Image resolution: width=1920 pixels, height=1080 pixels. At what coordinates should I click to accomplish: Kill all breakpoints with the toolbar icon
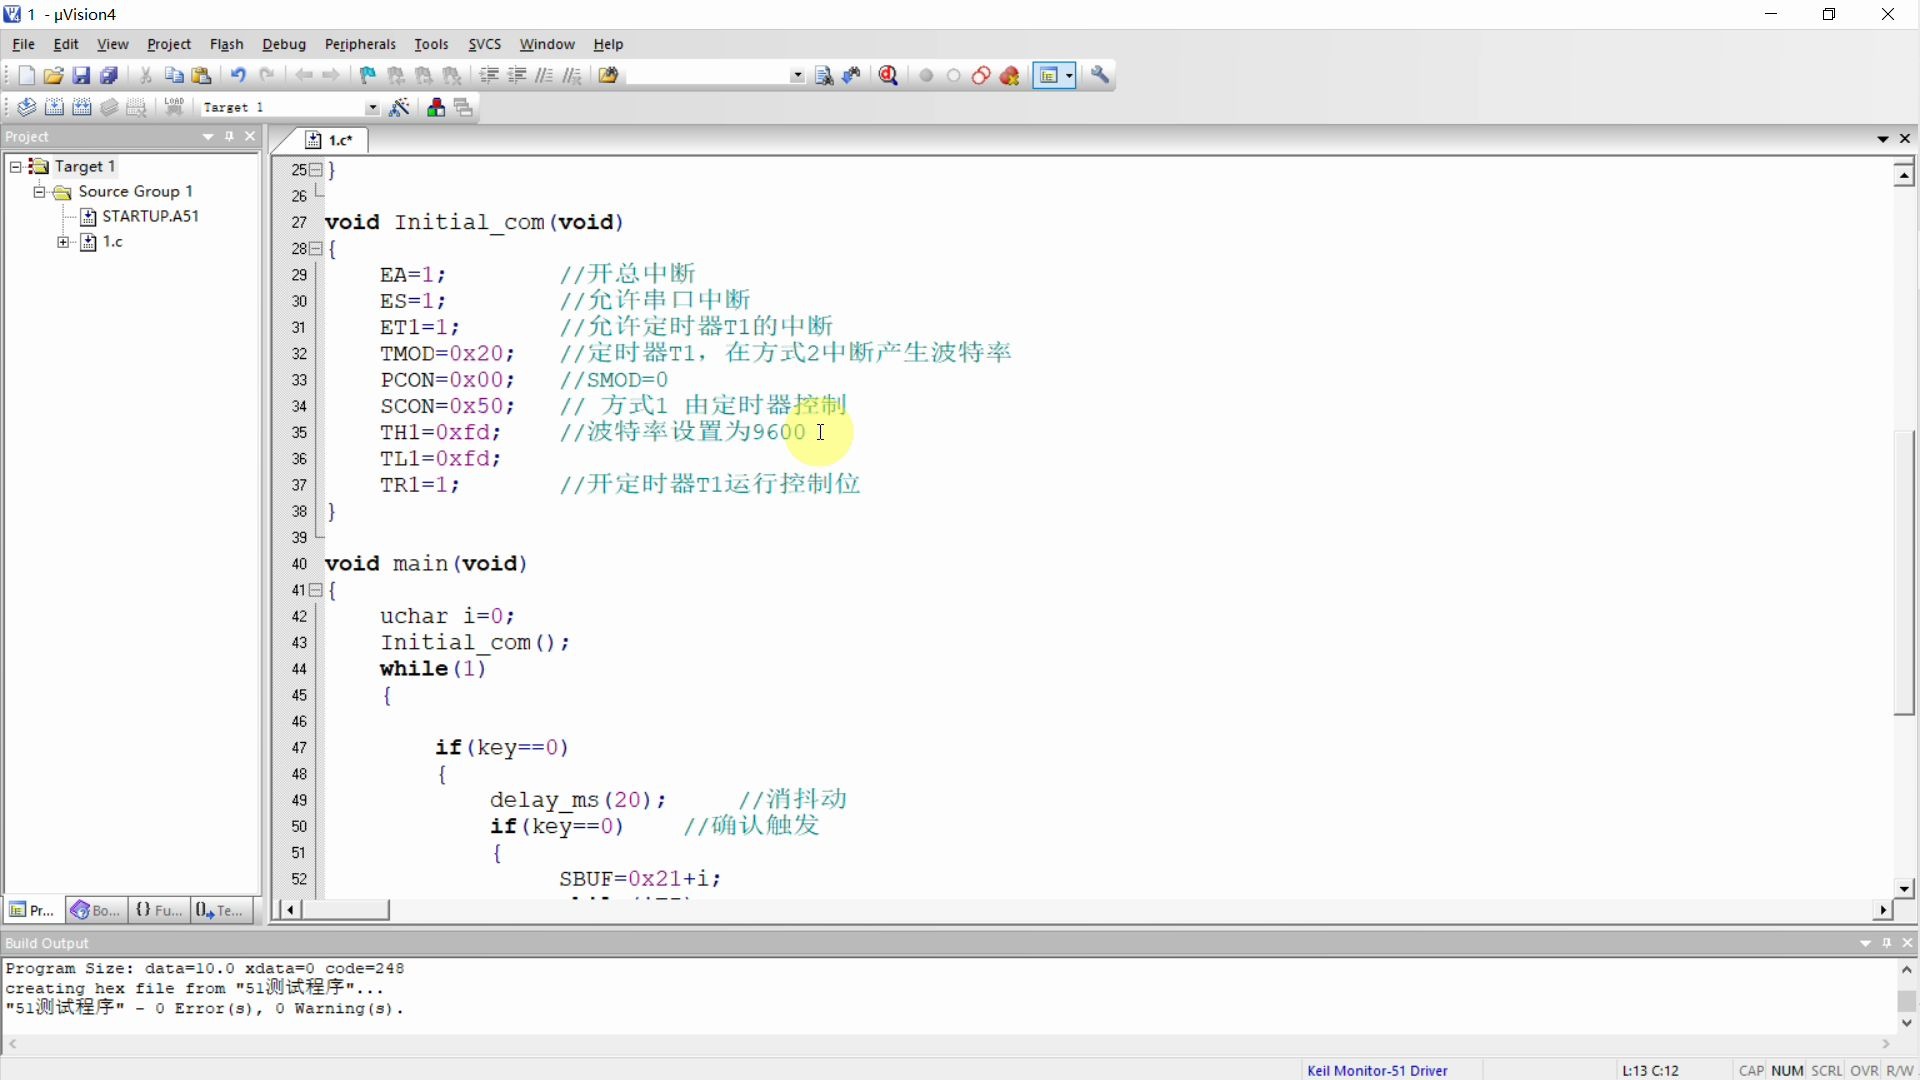(1010, 75)
